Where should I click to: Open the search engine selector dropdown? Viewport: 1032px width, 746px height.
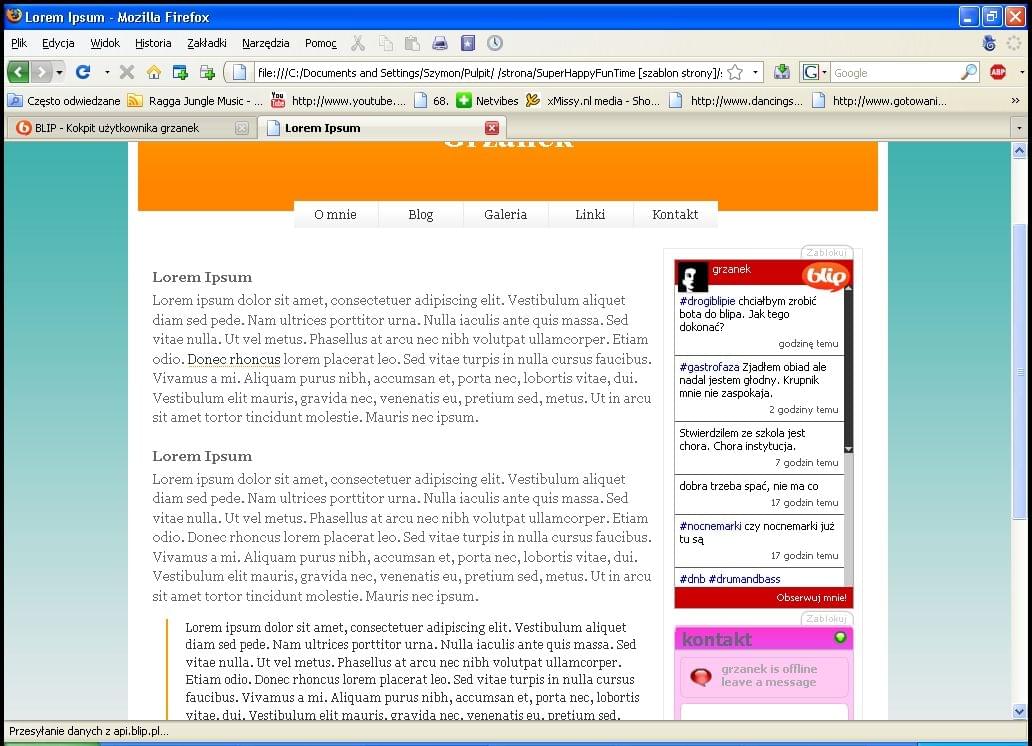point(813,72)
